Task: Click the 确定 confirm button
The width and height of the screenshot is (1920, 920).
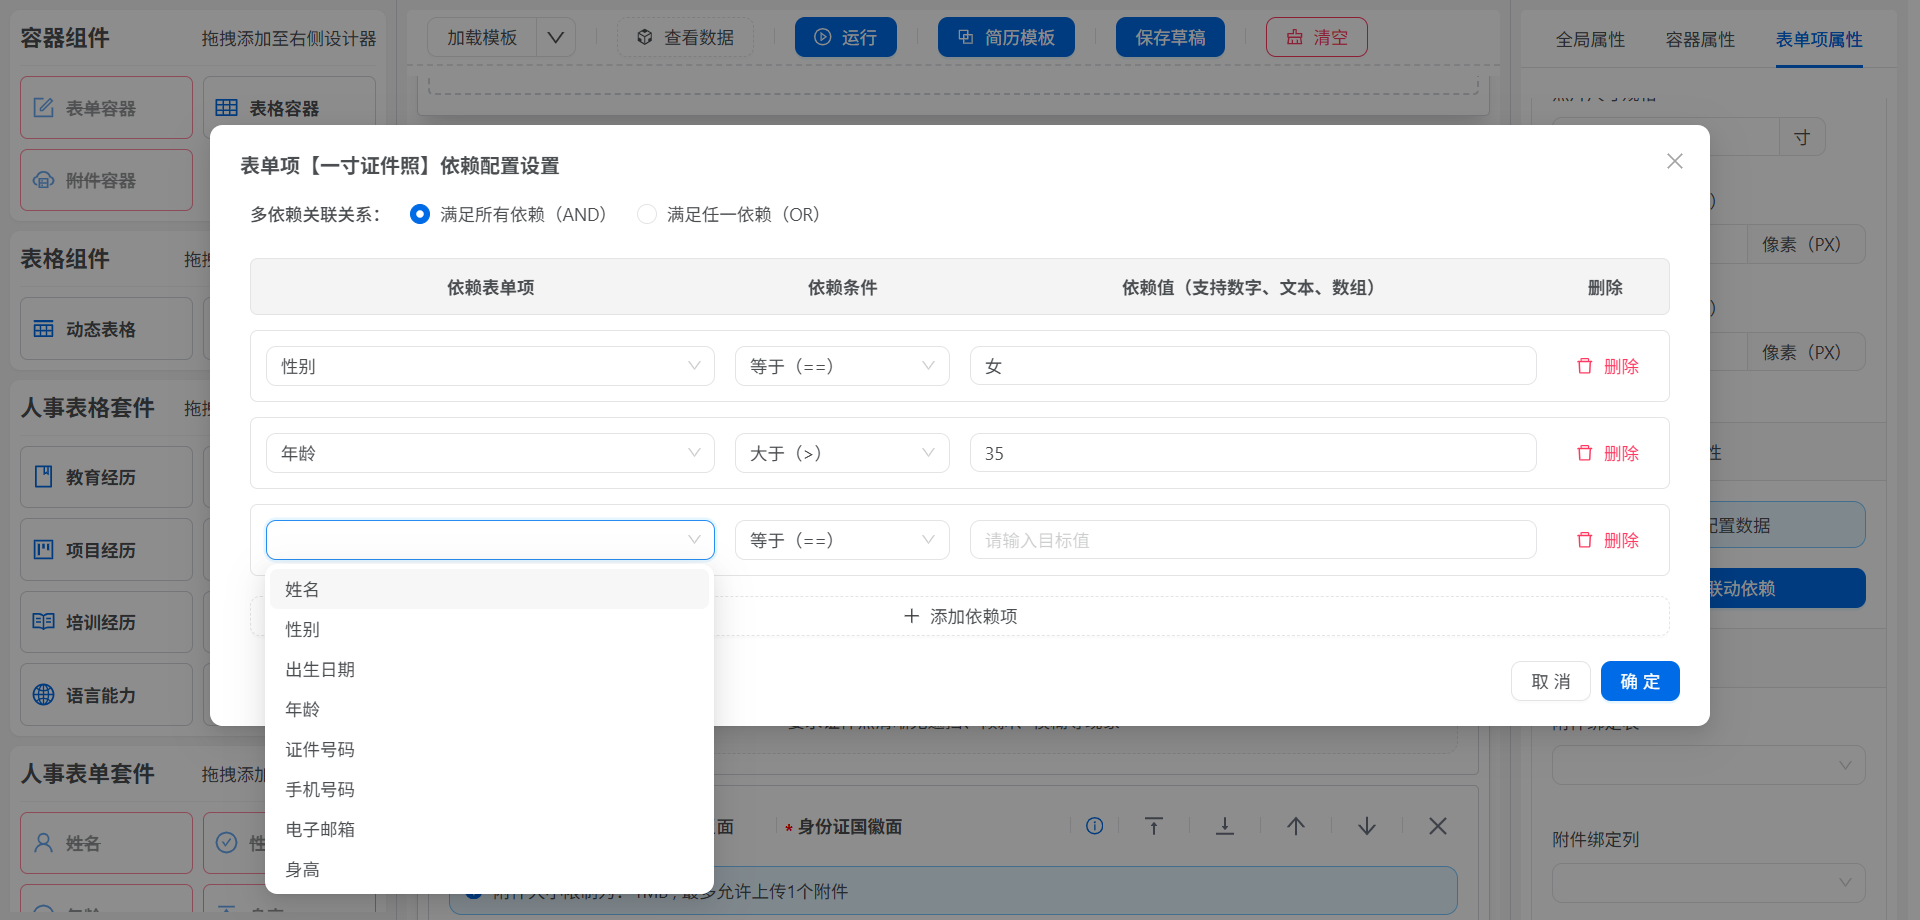Action: pyautogui.click(x=1639, y=682)
